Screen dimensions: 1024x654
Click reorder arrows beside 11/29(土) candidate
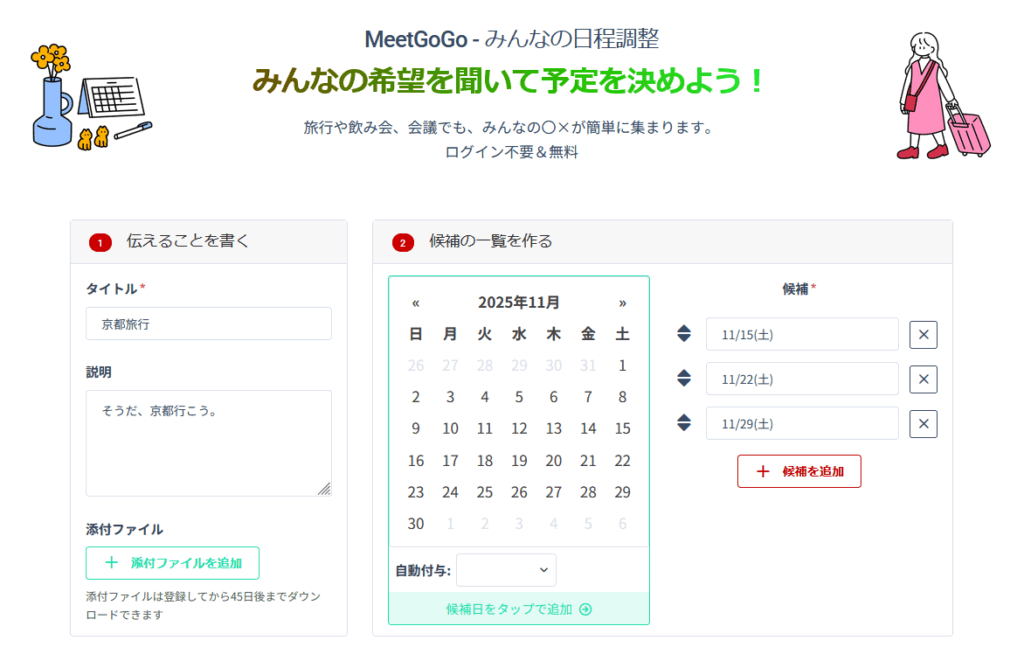pyautogui.click(x=684, y=423)
